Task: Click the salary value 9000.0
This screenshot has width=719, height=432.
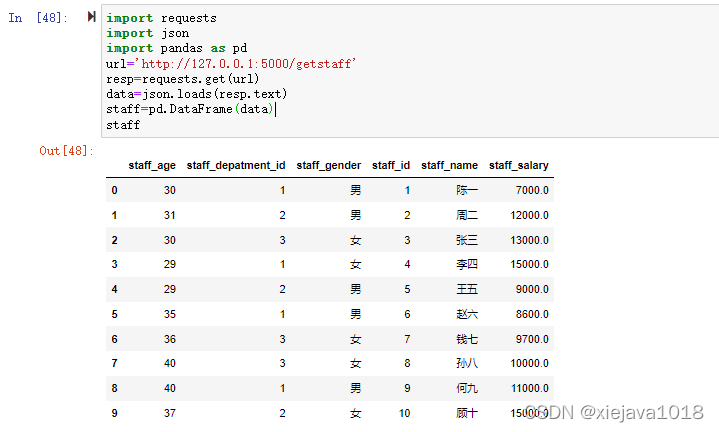Action: click(x=532, y=289)
